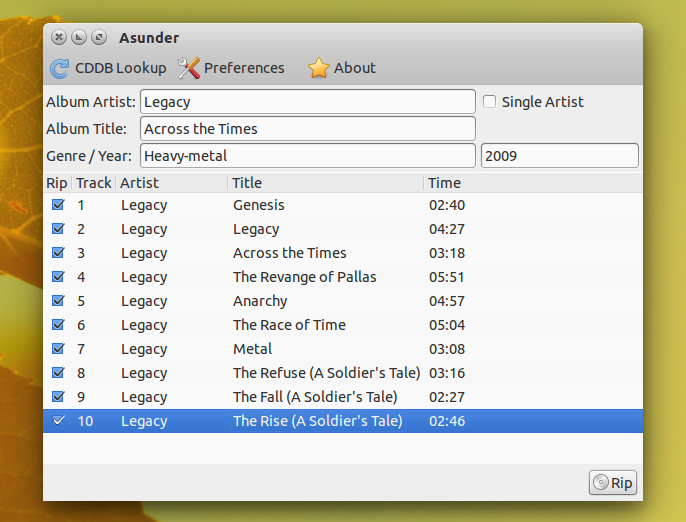The image size is (686, 522).
Task: Click the Heavy-metal genre field
Action: point(308,156)
